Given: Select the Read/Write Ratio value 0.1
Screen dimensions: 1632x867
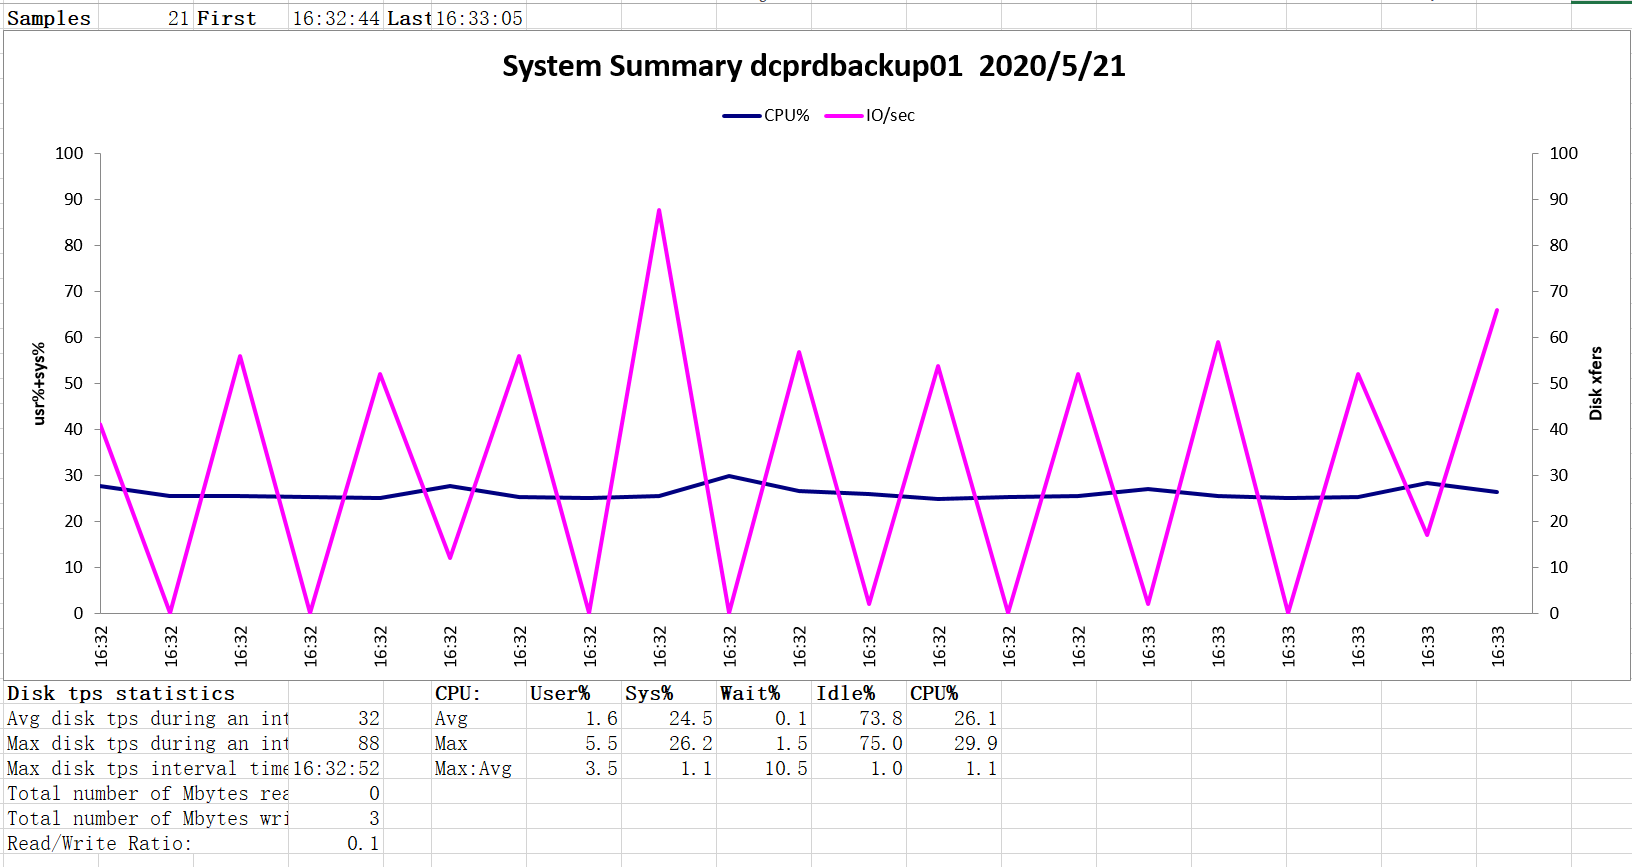Looking at the screenshot, I should coord(336,843).
